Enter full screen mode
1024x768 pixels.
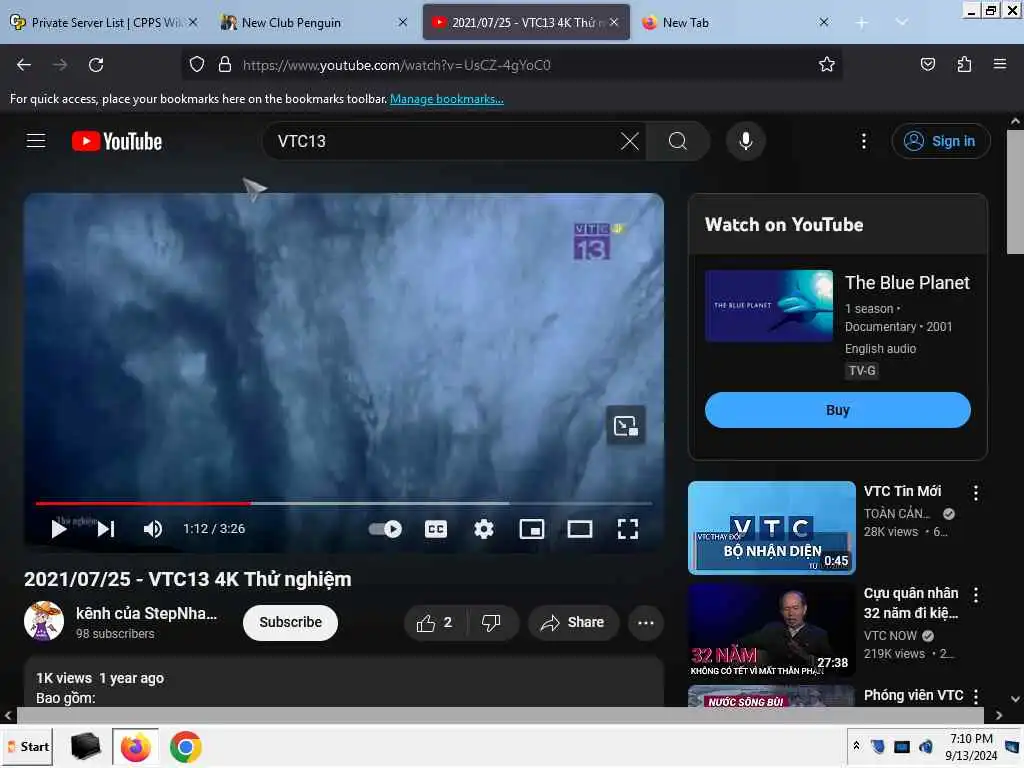tap(628, 529)
